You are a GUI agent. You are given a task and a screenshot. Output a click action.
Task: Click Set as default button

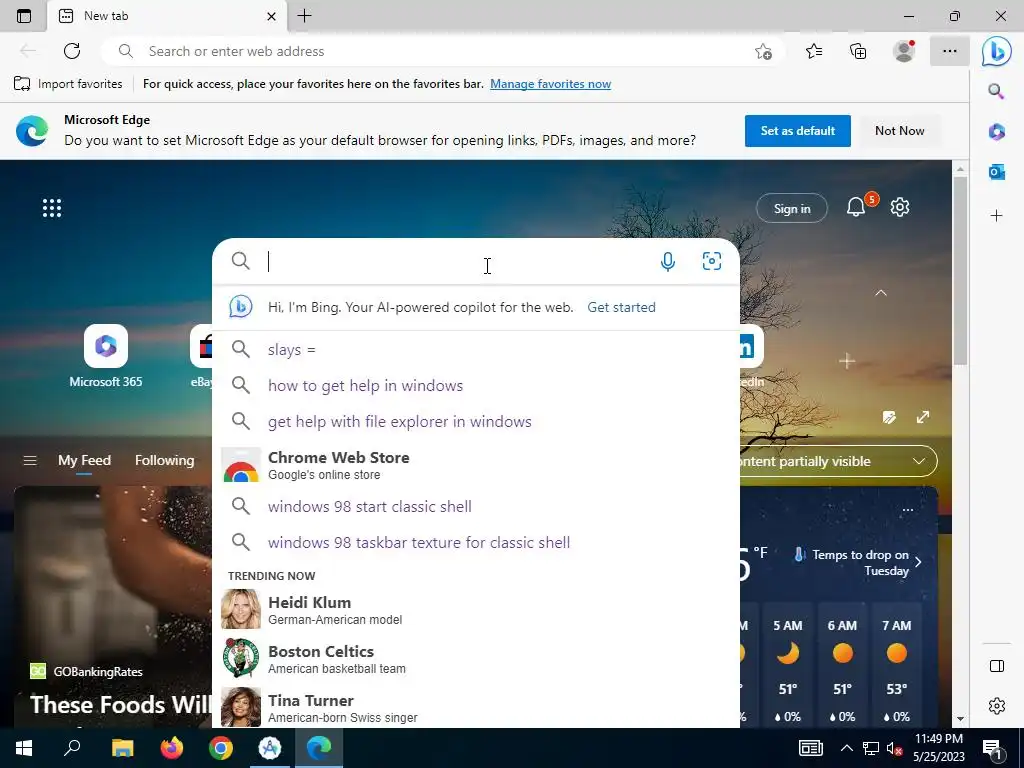[x=797, y=131]
